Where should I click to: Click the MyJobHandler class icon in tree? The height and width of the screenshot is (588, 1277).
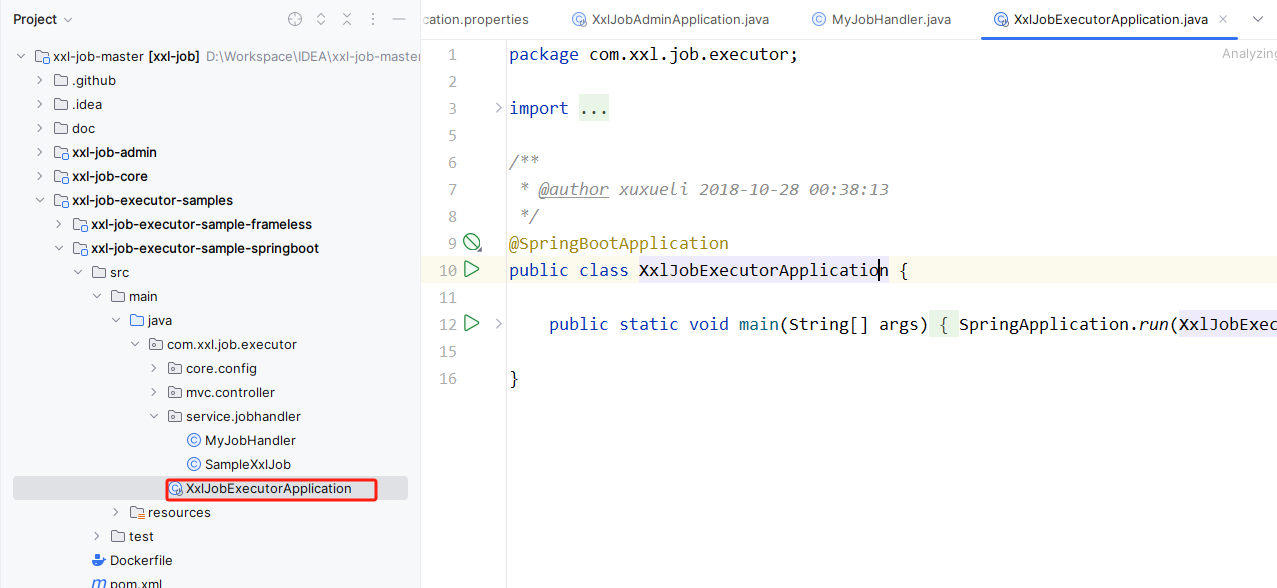pyautogui.click(x=194, y=440)
